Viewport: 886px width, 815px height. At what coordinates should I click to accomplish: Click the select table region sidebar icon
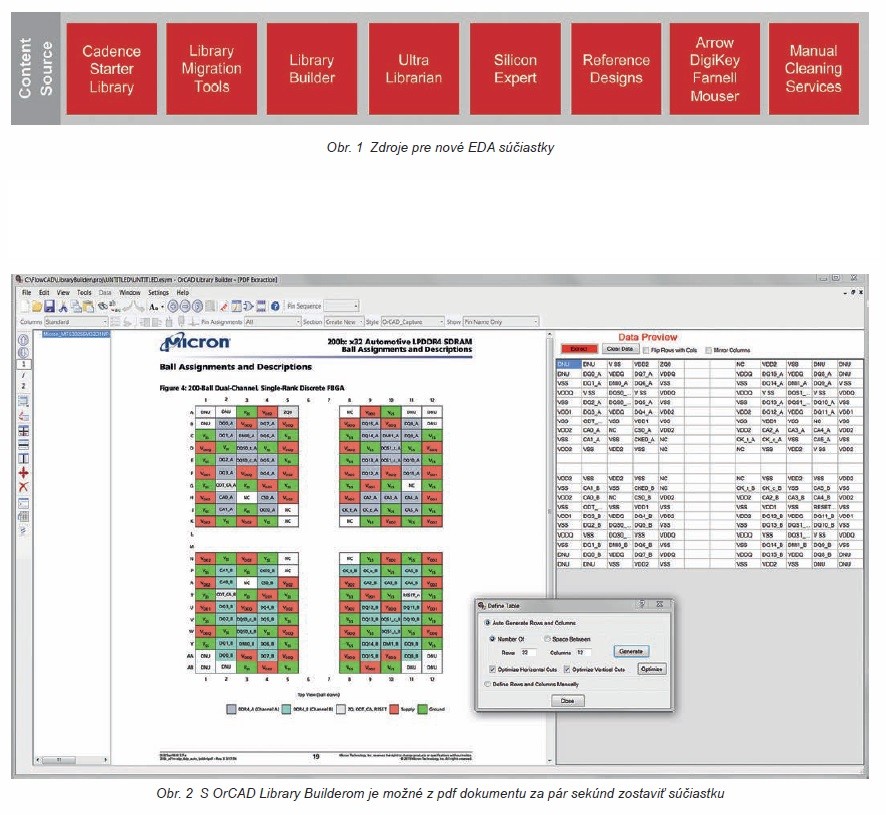[x=23, y=401]
